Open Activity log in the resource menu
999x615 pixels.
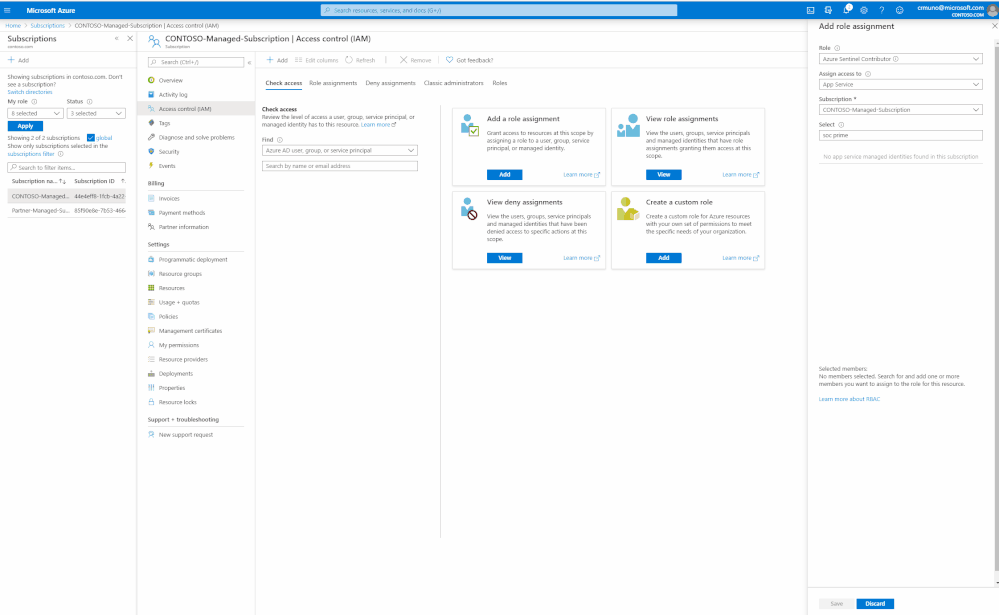(173, 94)
